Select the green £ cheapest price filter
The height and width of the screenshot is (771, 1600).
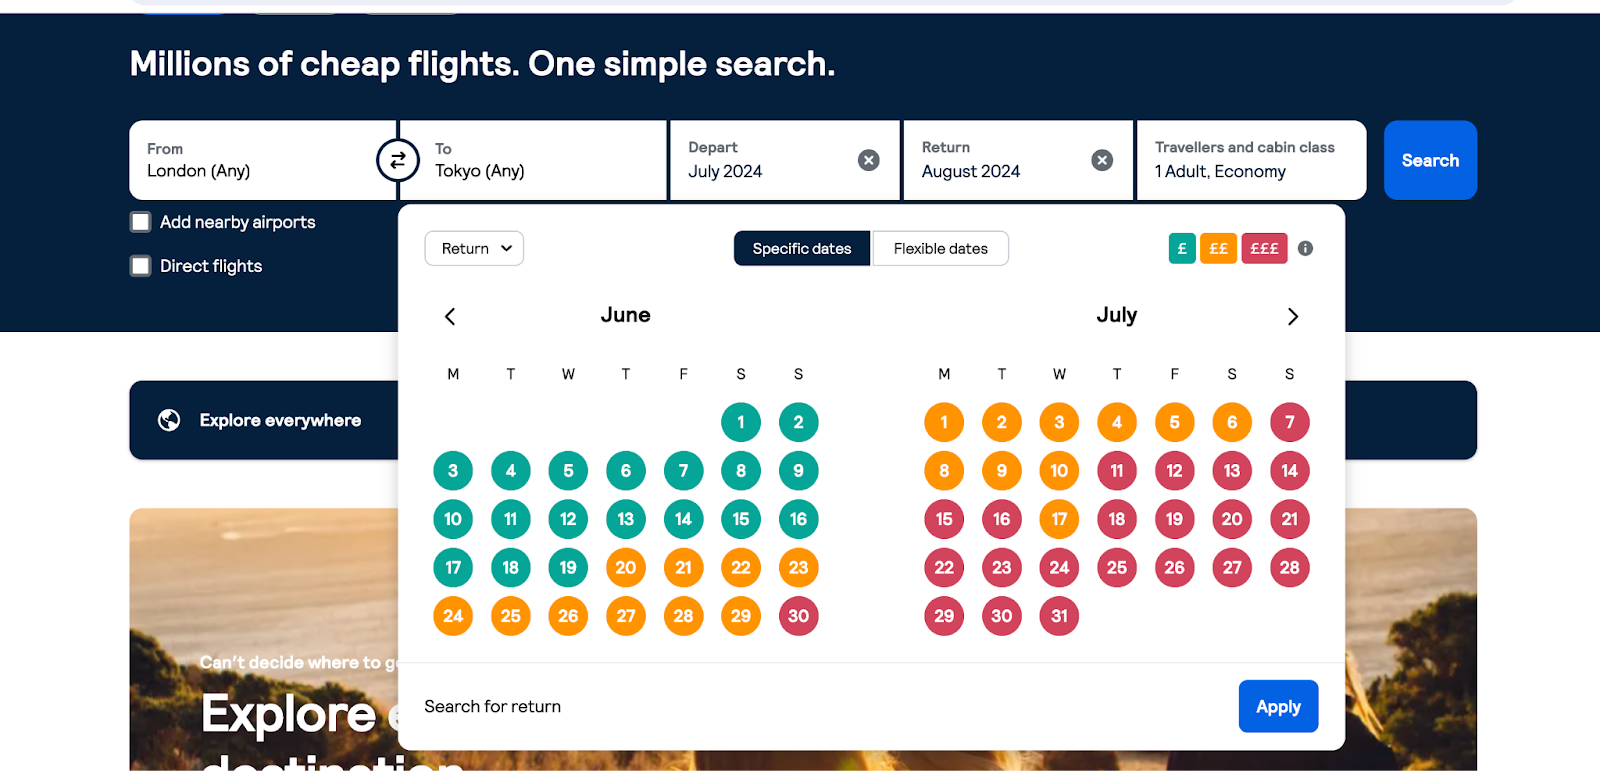pos(1181,248)
